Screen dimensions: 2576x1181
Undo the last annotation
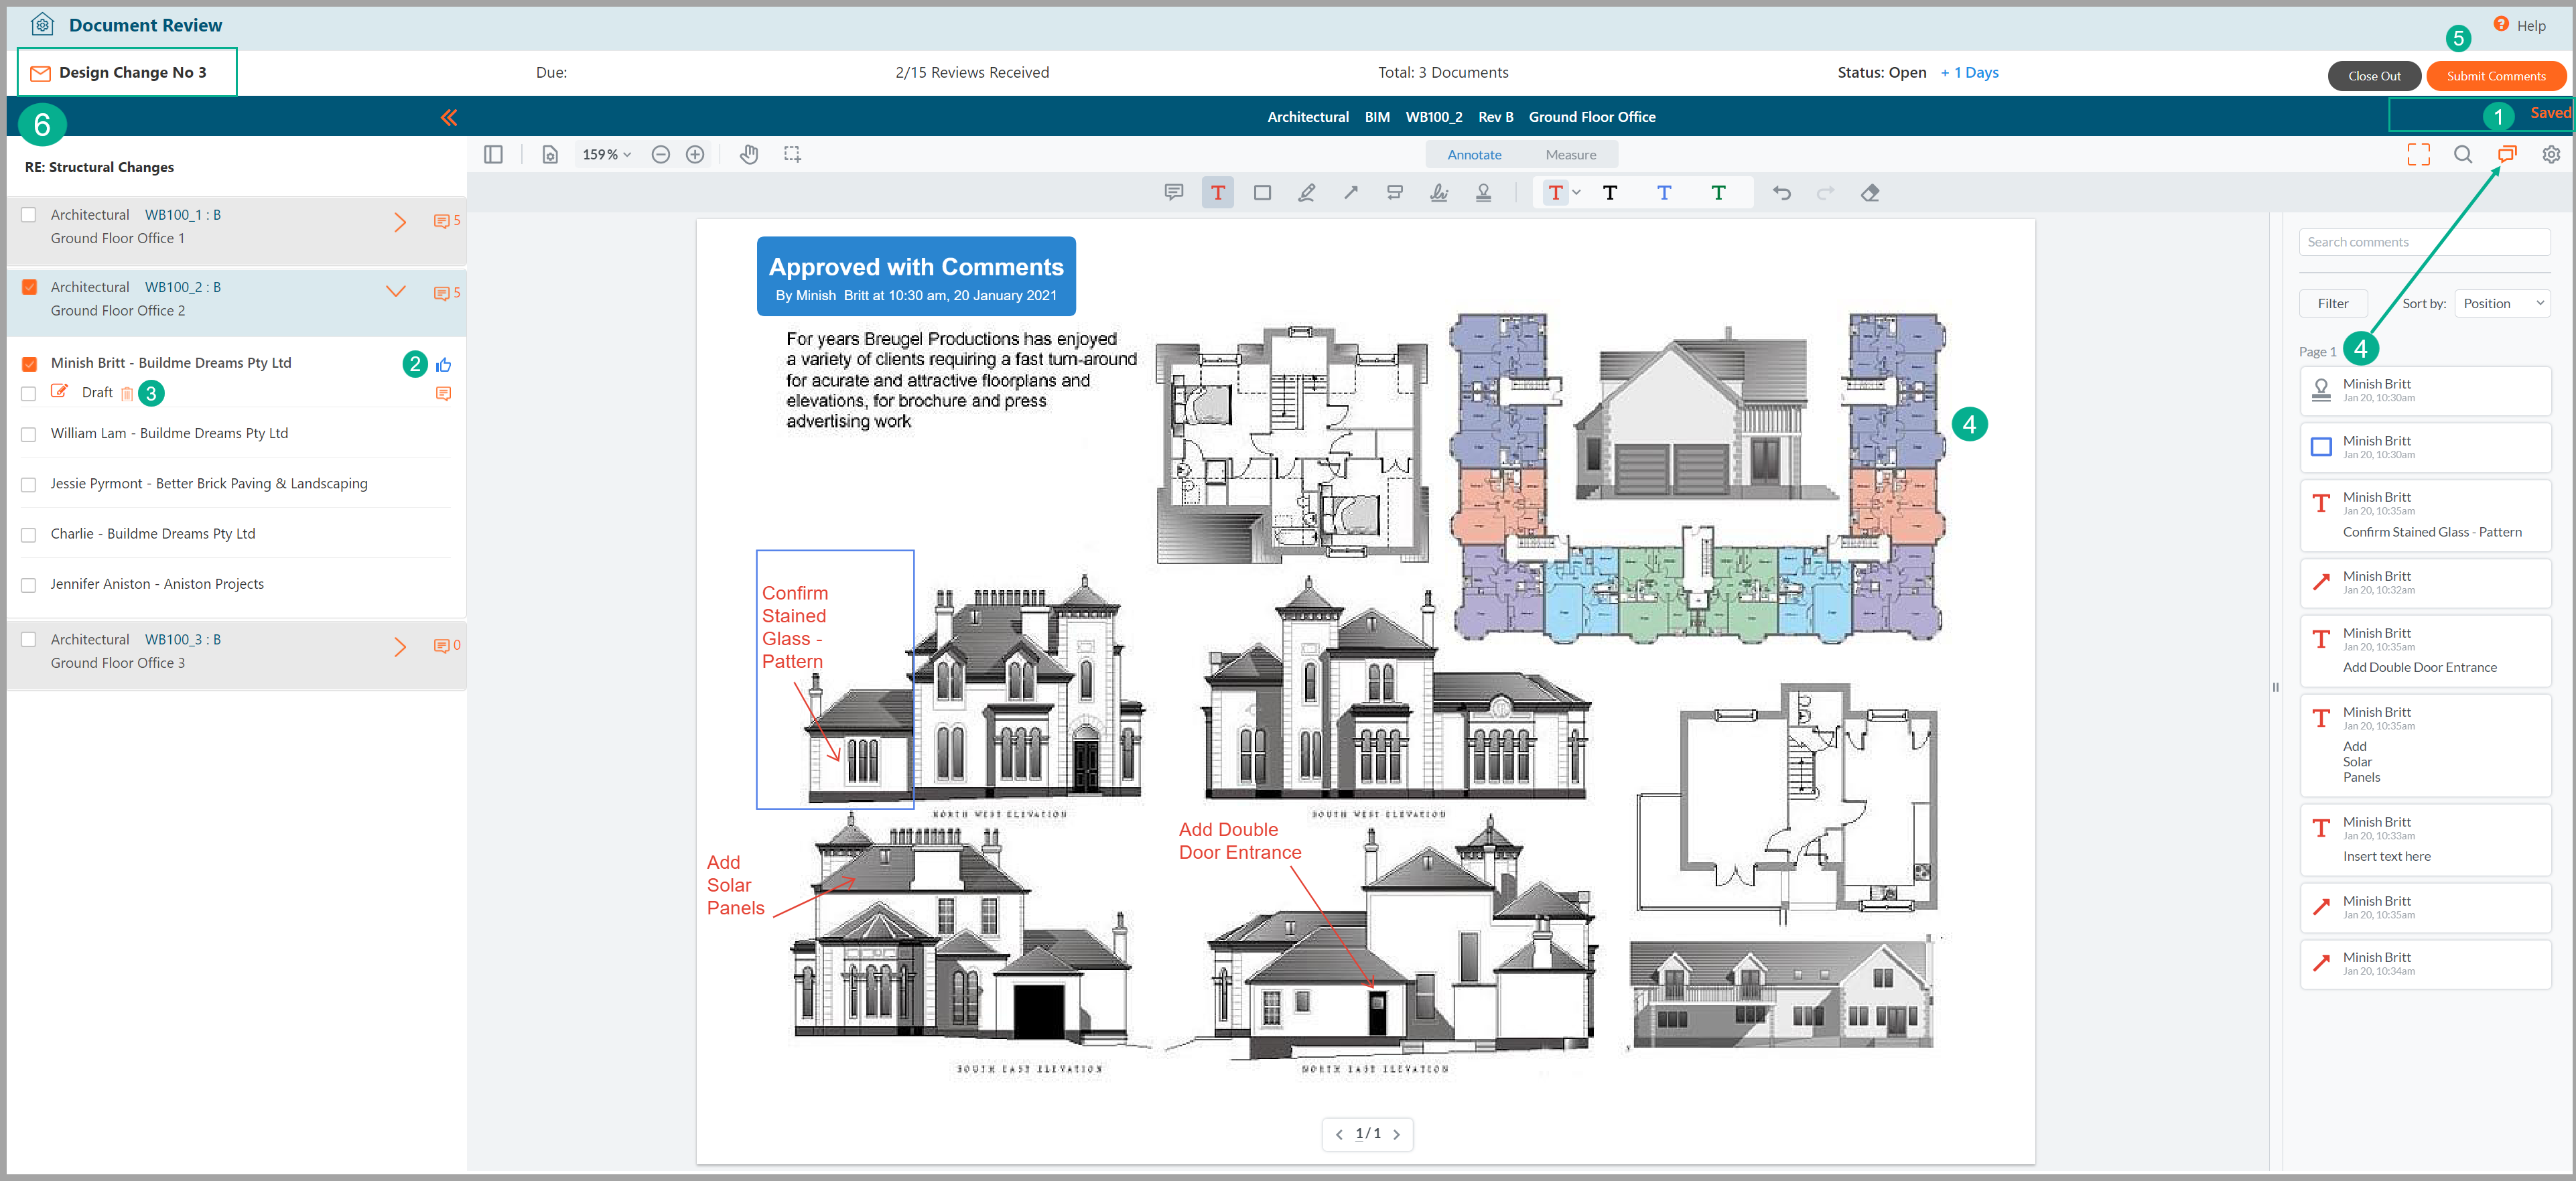(1782, 192)
